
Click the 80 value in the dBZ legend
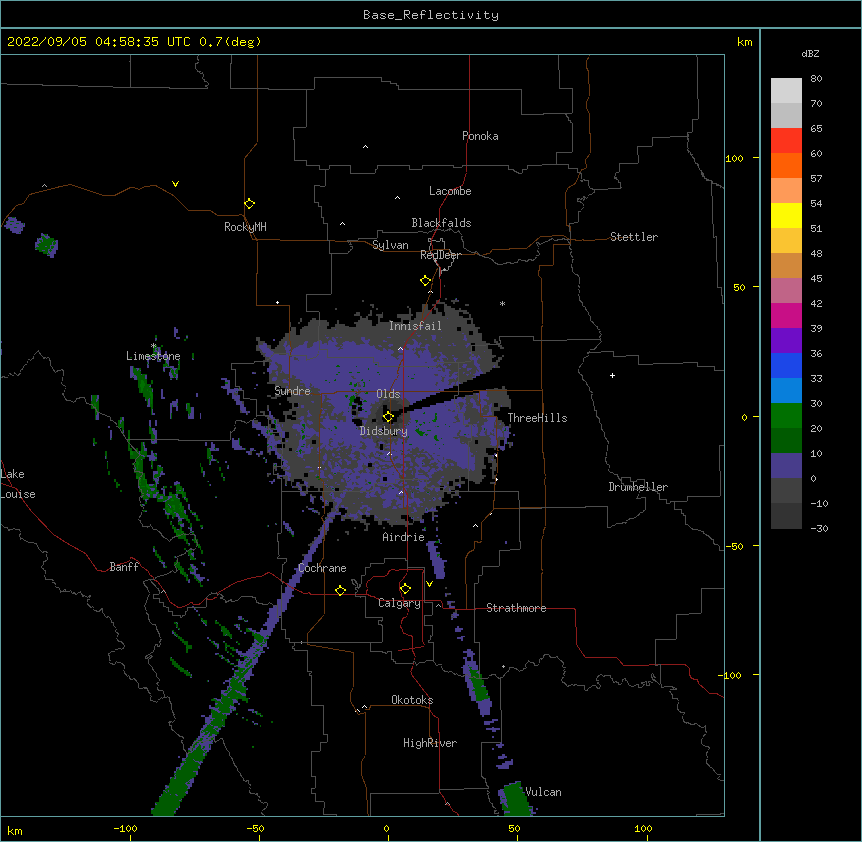coord(816,79)
